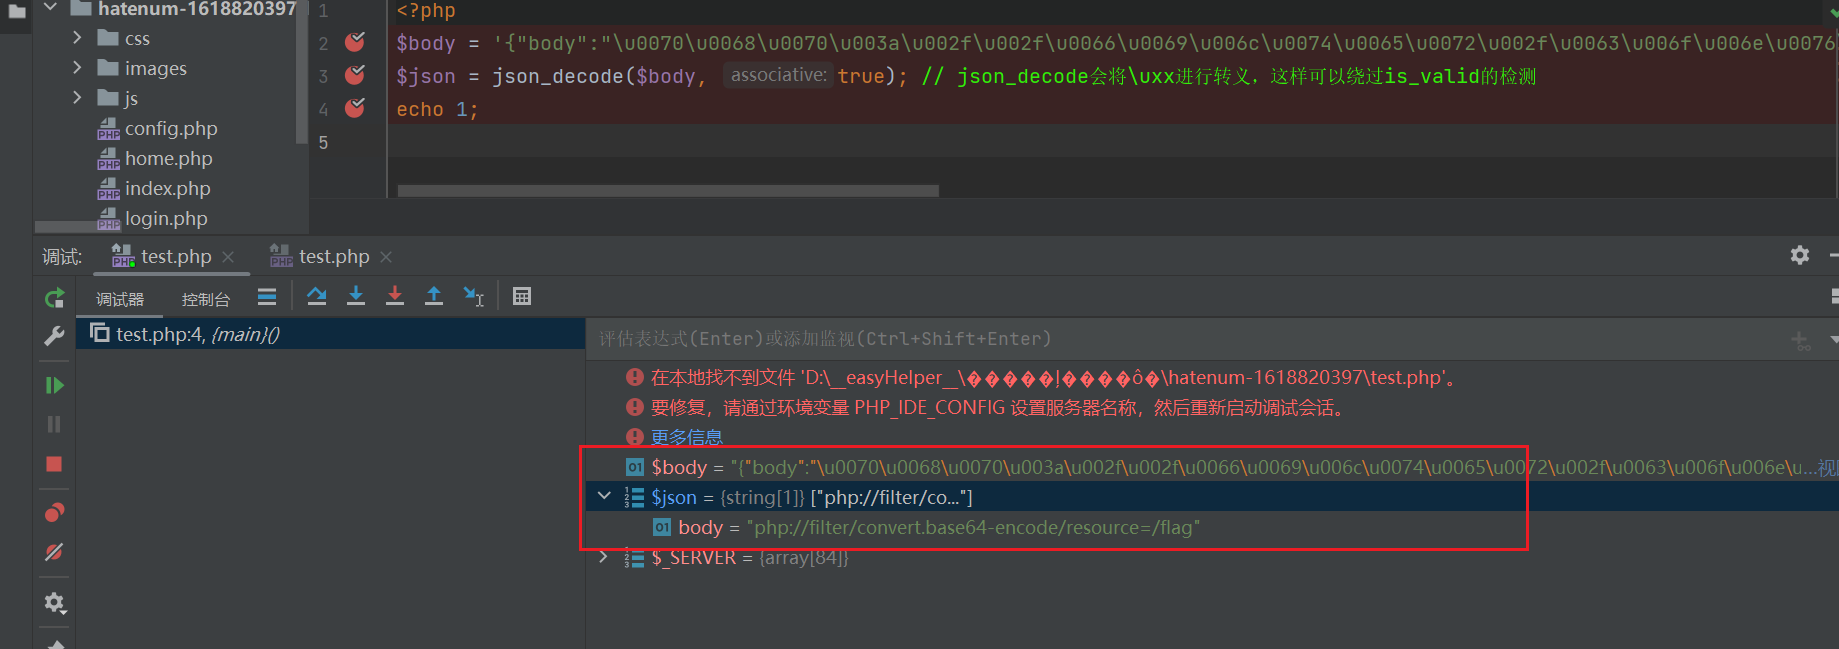1839x649 pixels.
Task: Collapse the hatenum-1618820397 project folder
Action: [50, 8]
